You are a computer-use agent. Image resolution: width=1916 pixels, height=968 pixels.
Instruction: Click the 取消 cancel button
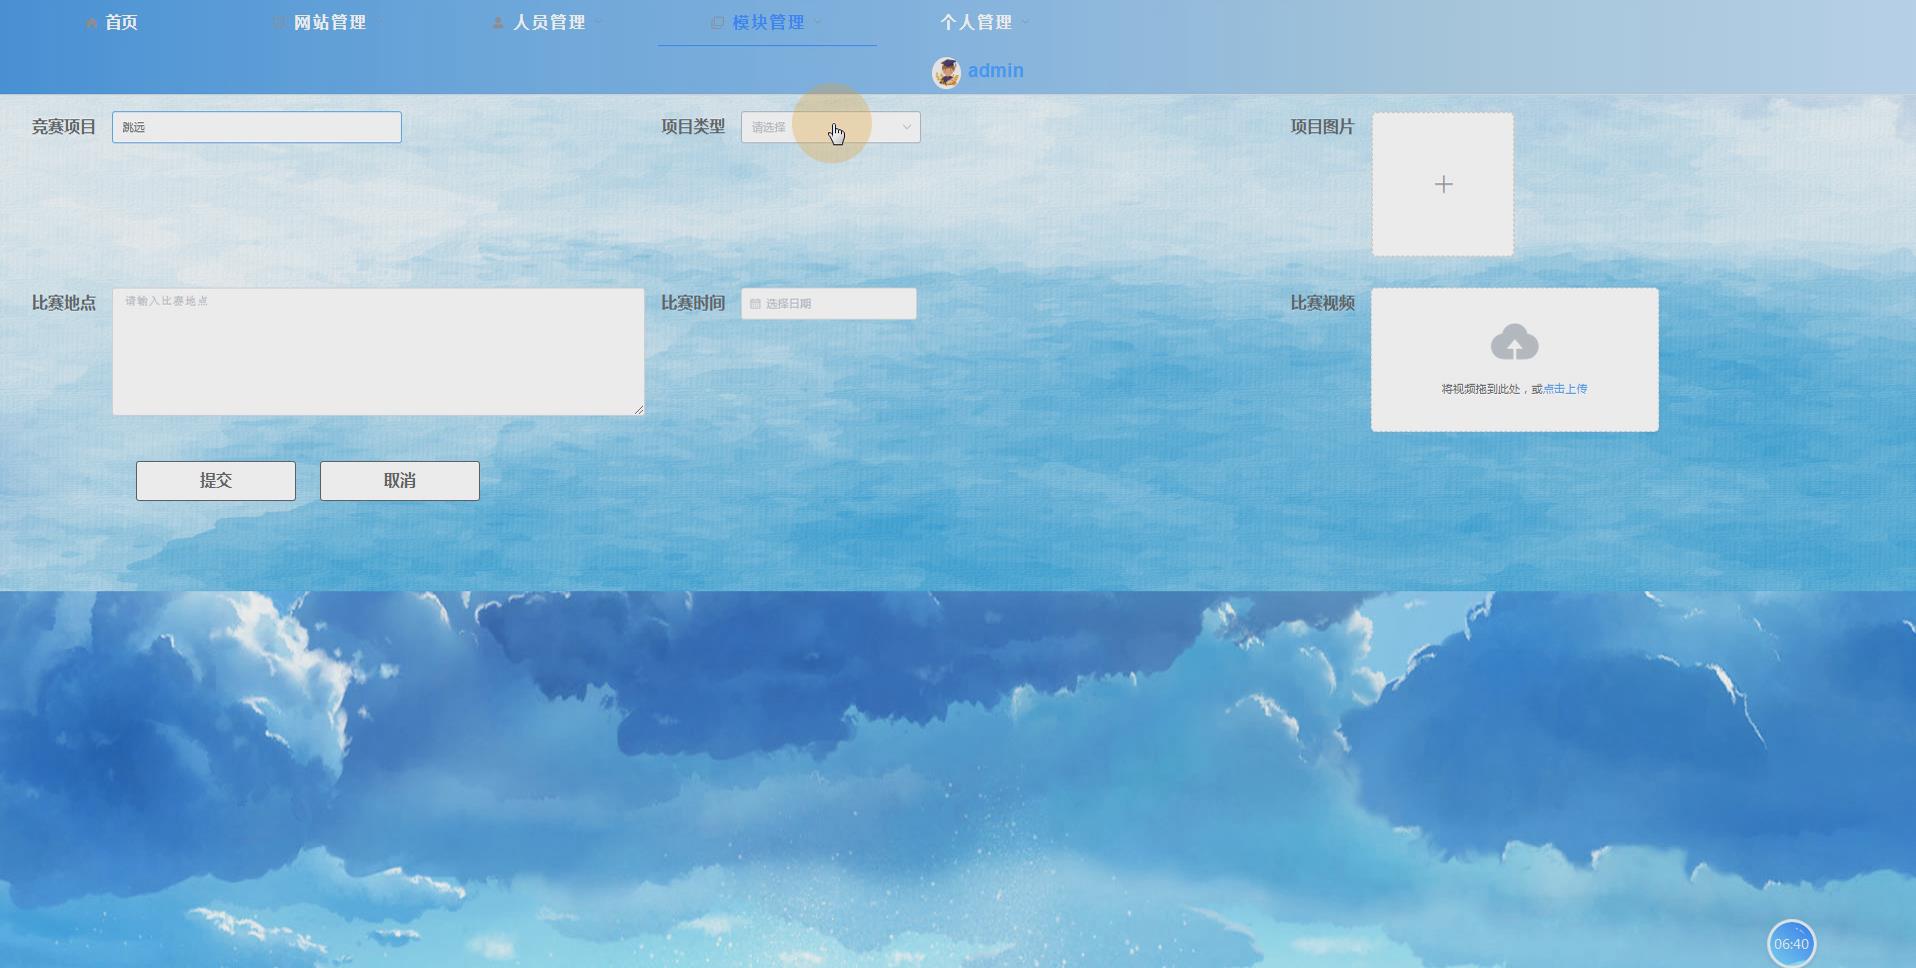(398, 480)
